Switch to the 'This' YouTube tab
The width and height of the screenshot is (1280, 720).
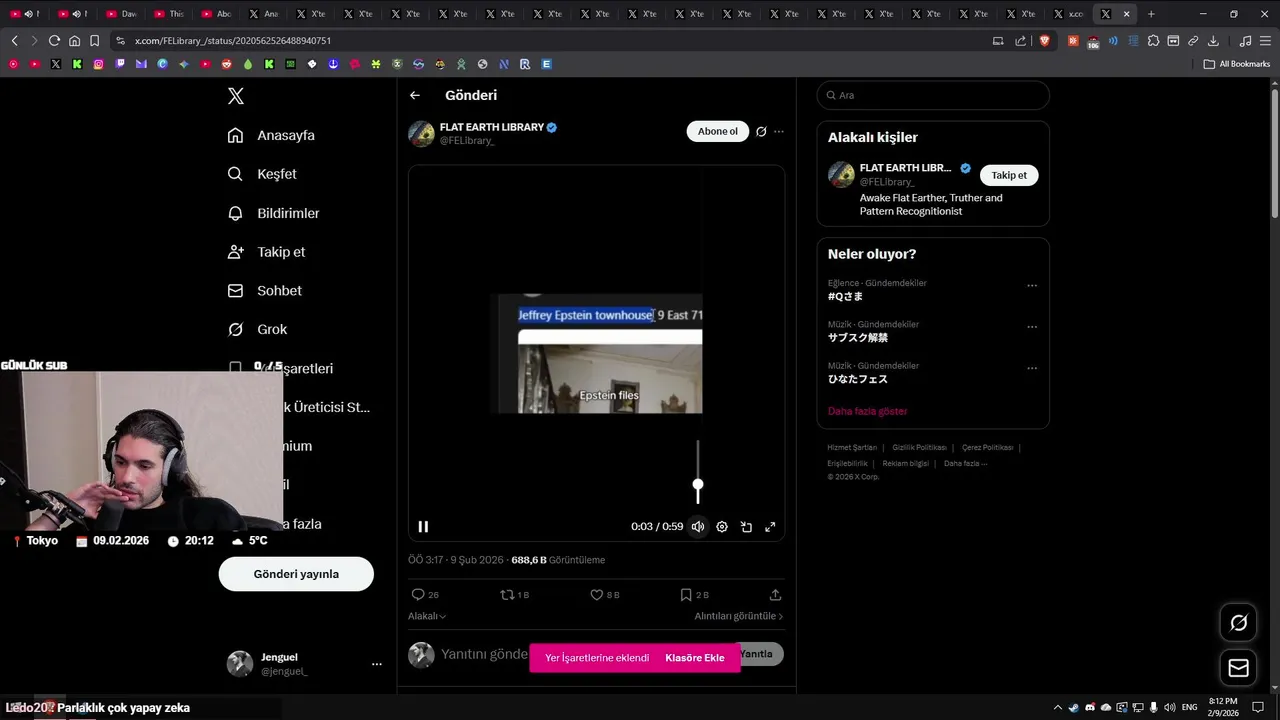169,14
